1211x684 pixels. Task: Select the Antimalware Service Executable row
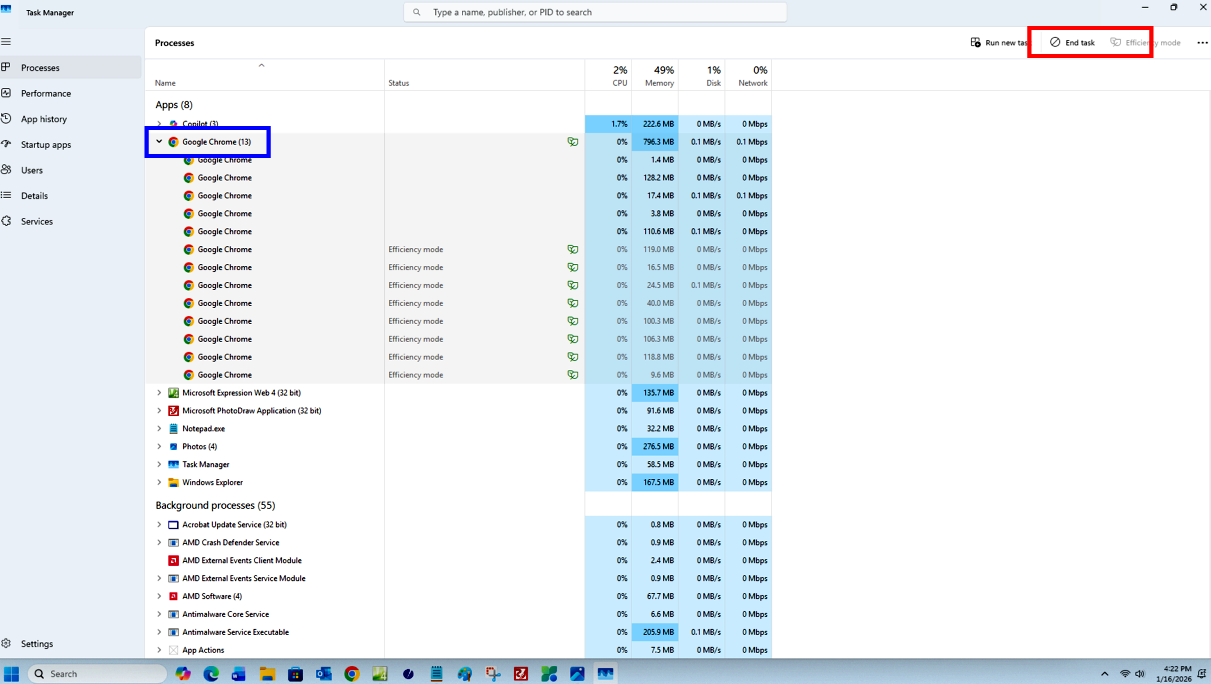235,632
